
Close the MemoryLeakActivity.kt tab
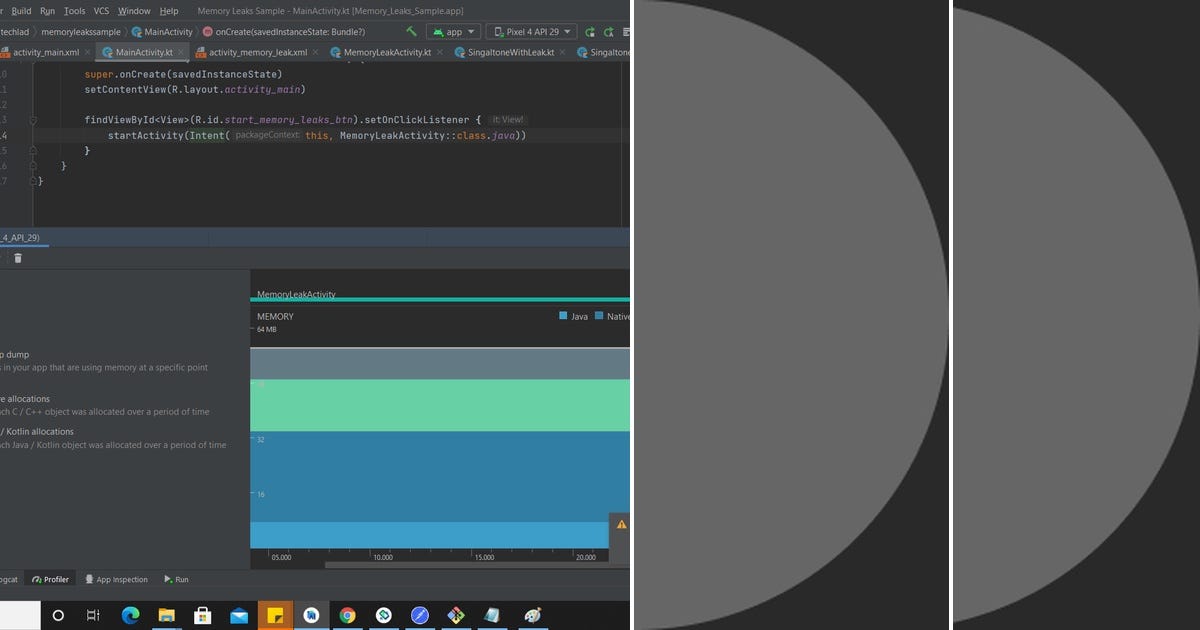click(441, 52)
